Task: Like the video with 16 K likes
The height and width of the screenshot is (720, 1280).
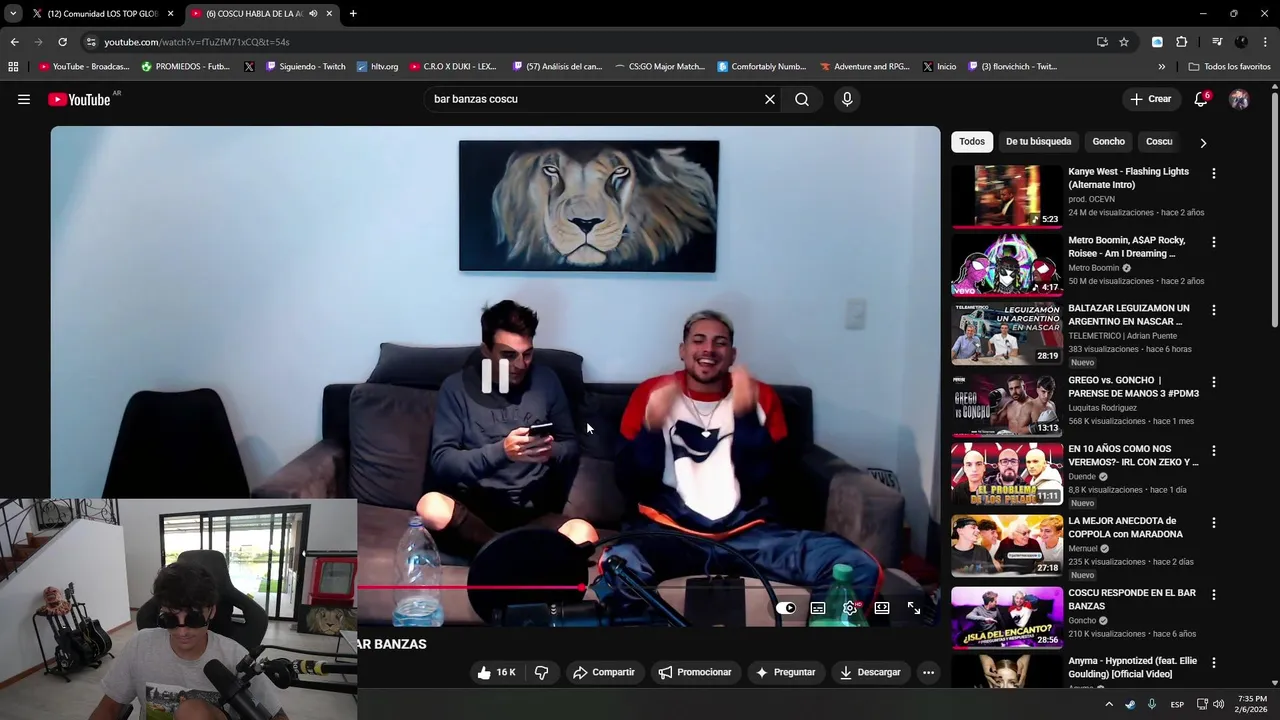Action: tap(496, 672)
